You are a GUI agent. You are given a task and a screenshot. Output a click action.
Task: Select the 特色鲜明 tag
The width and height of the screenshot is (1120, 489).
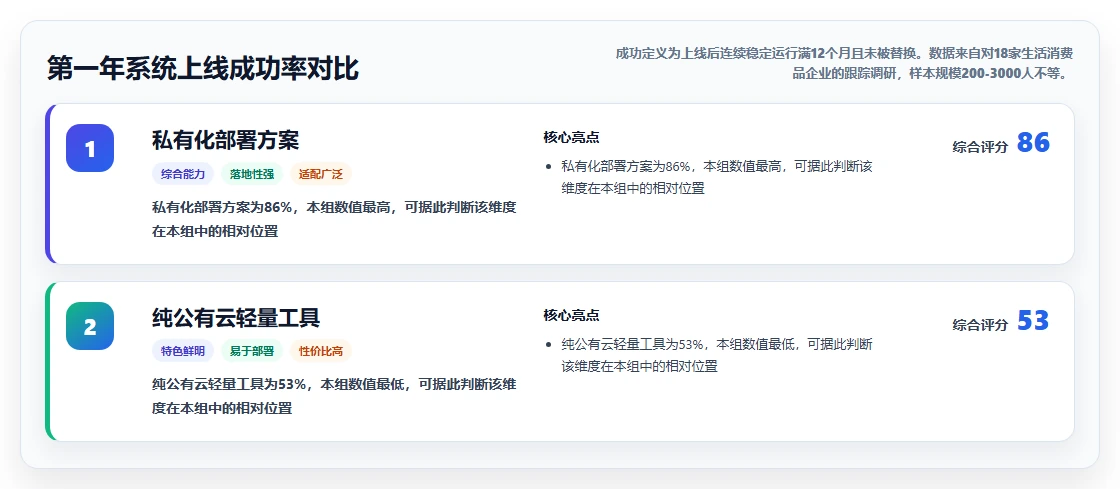coord(183,351)
